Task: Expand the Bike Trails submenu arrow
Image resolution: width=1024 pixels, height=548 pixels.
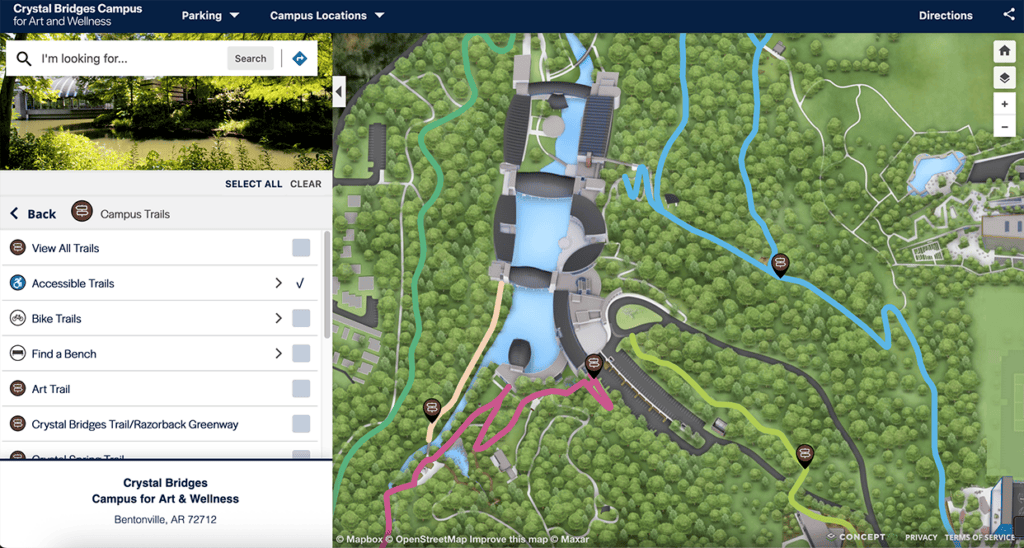Action: [x=279, y=319]
